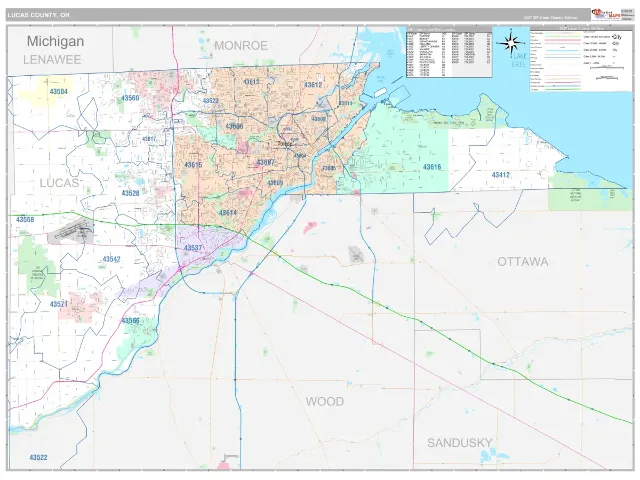640x480 pixels.
Task: Select the 'Michigan' state label
Action: tap(56, 41)
